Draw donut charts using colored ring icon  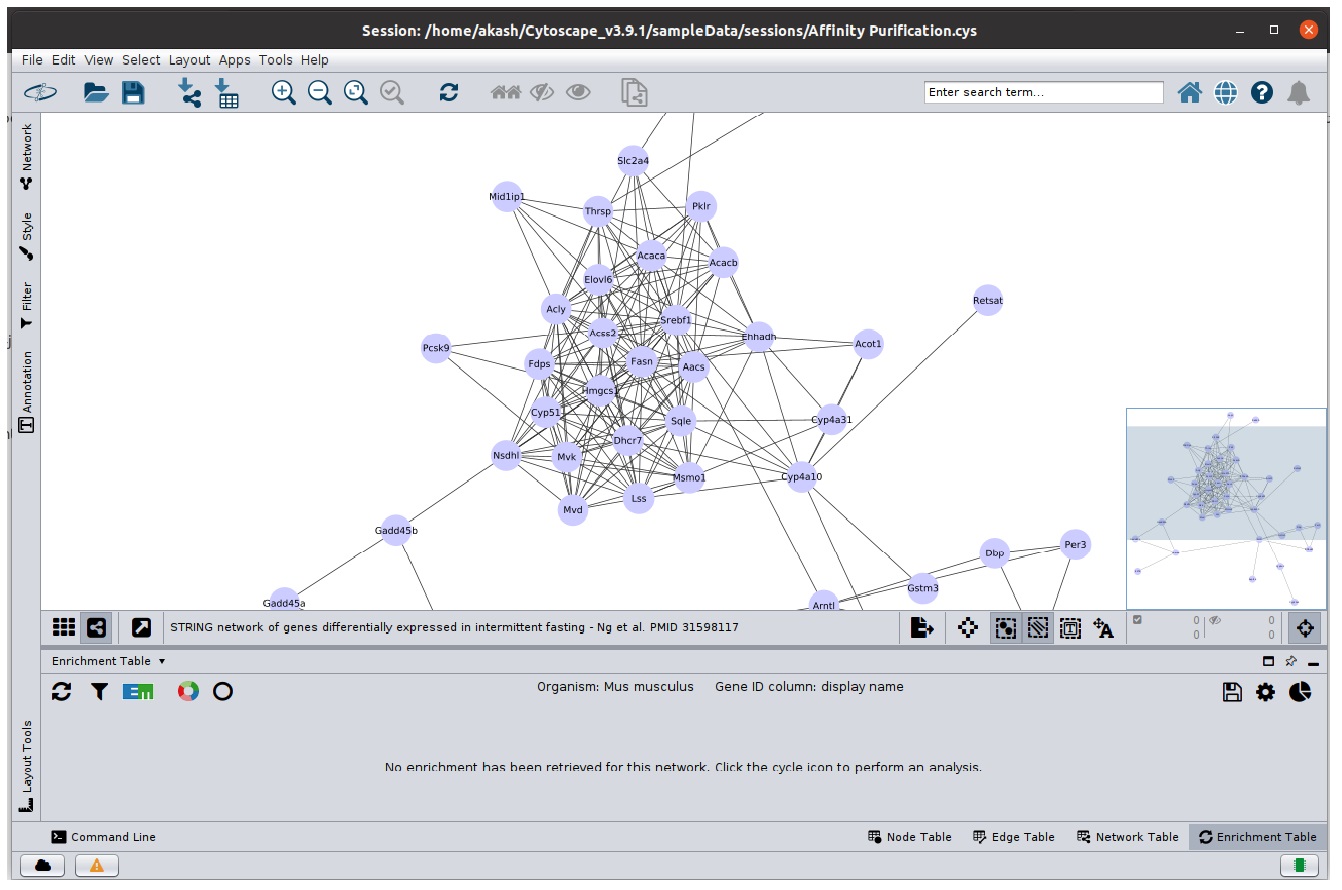(188, 691)
